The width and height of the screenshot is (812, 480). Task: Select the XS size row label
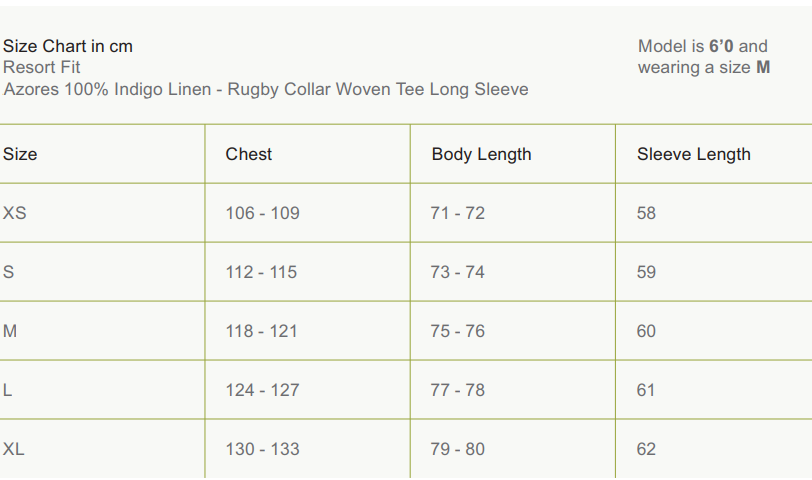coord(15,213)
